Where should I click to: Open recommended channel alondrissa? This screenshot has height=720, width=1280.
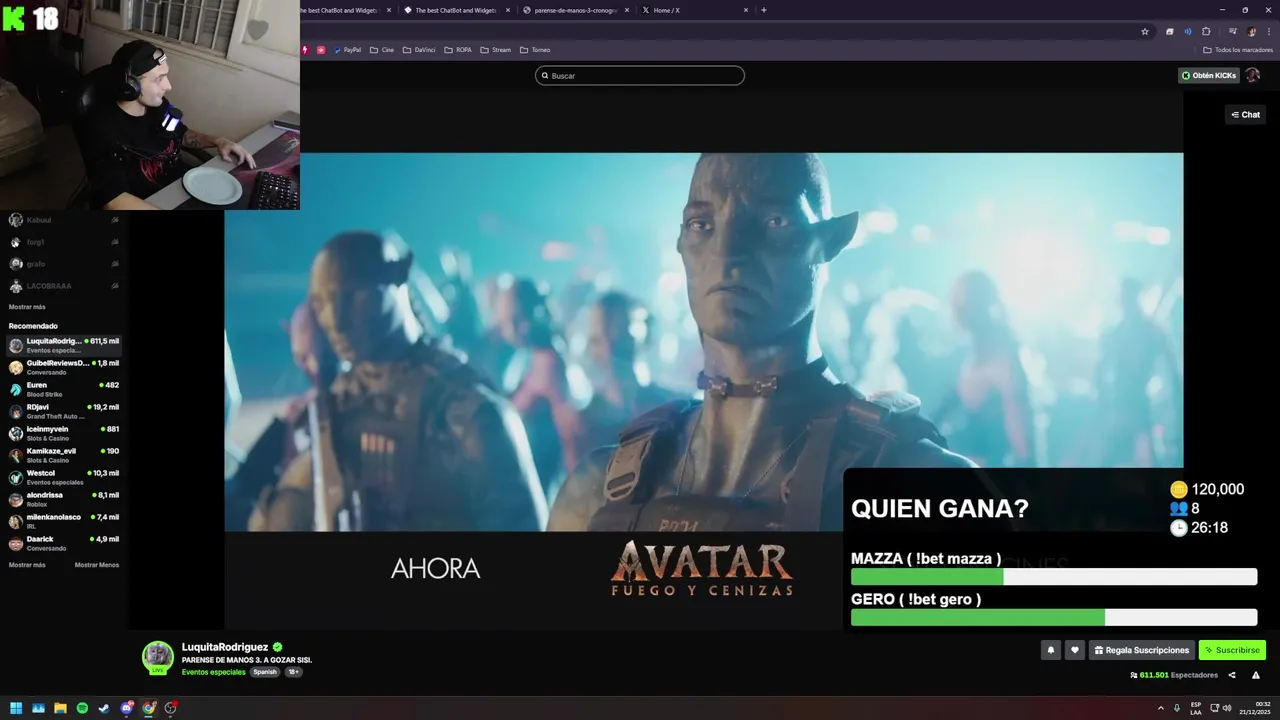(64, 499)
